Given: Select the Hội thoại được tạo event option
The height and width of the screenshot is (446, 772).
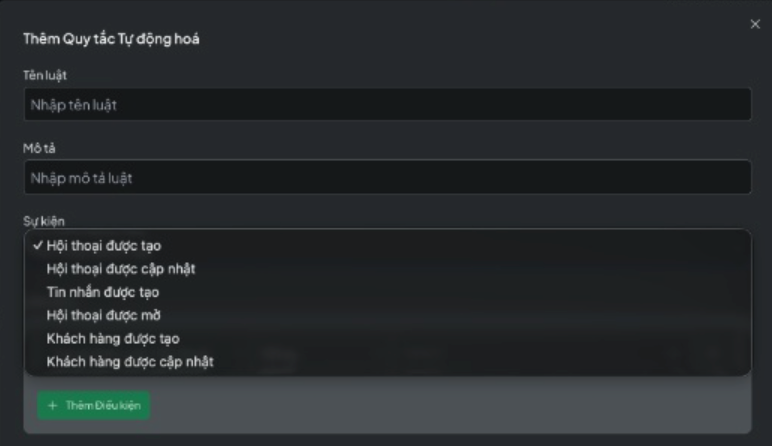Looking at the screenshot, I should 104,245.
